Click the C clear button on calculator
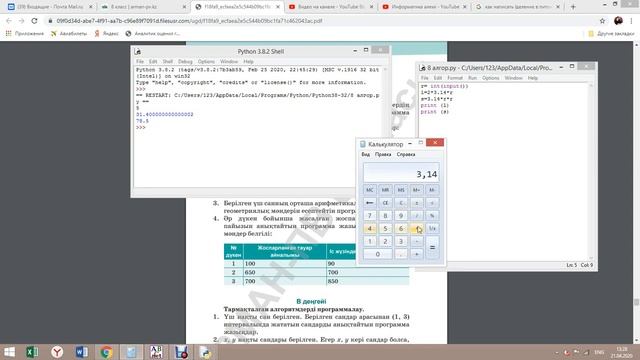The height and width of the screenshot is (360, 640). (401, 203)
